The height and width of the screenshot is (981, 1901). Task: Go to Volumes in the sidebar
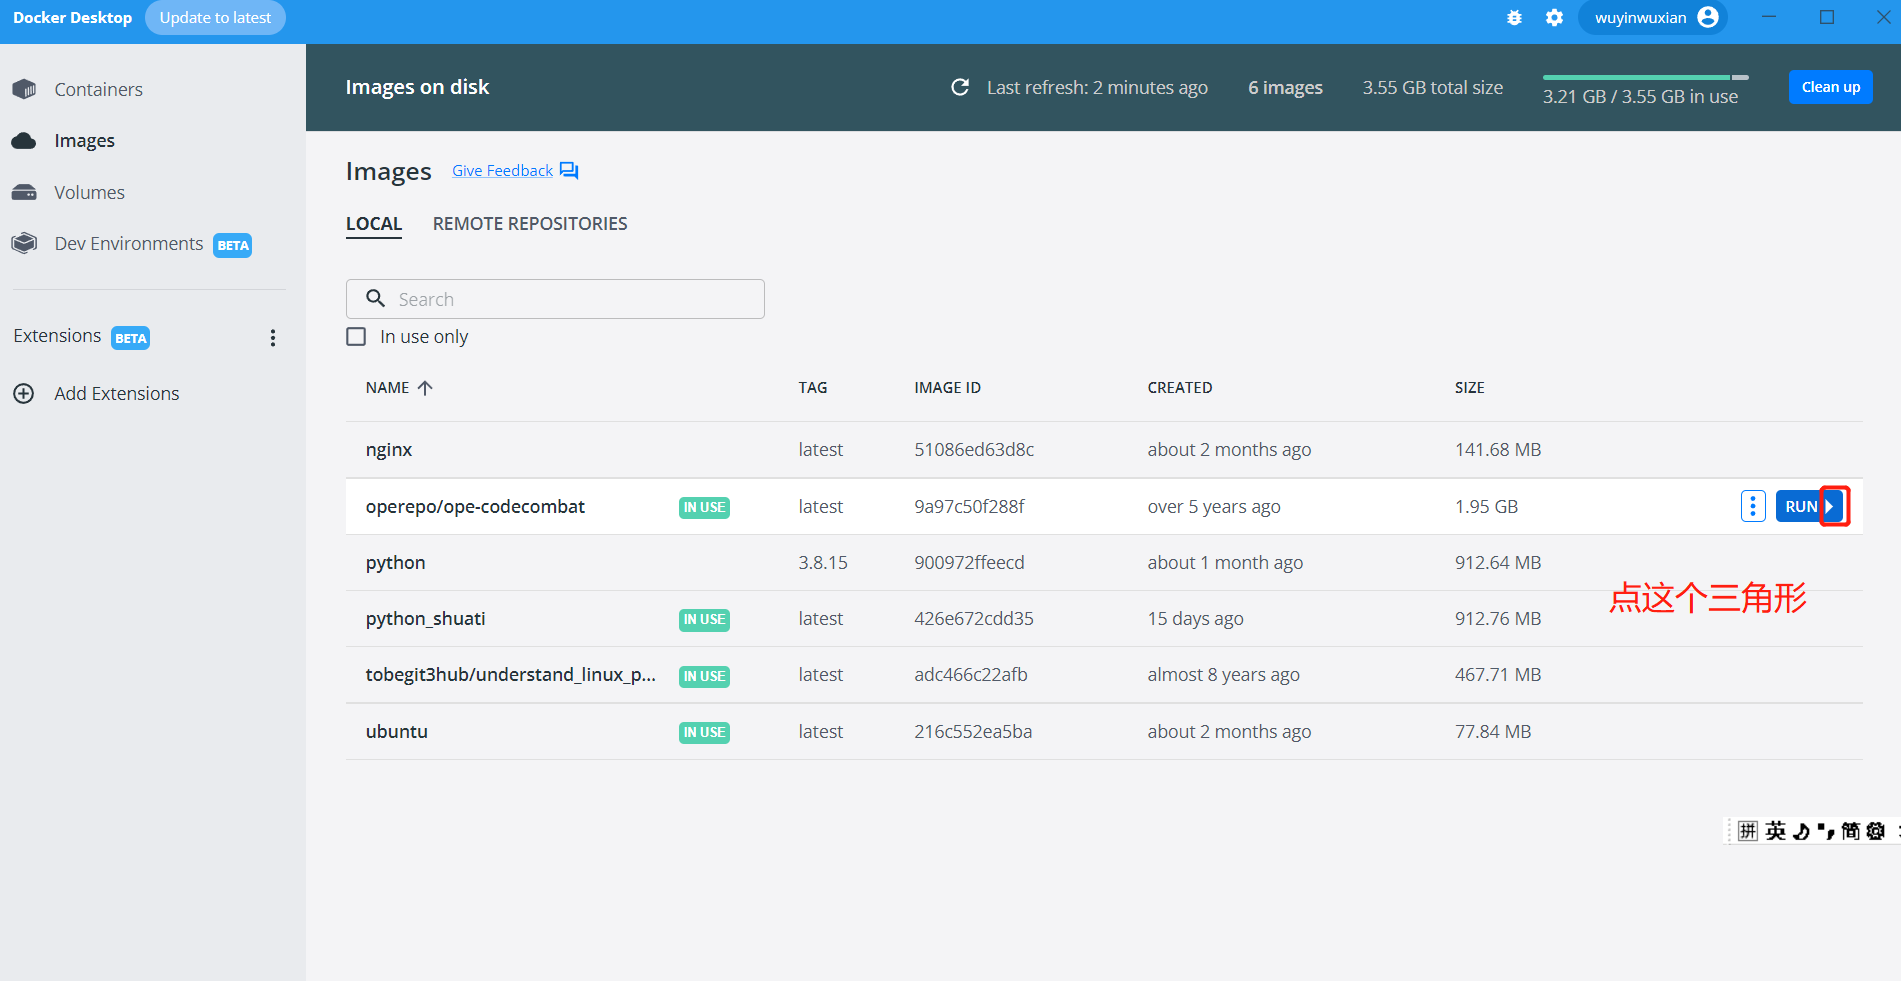pos(90,192)
